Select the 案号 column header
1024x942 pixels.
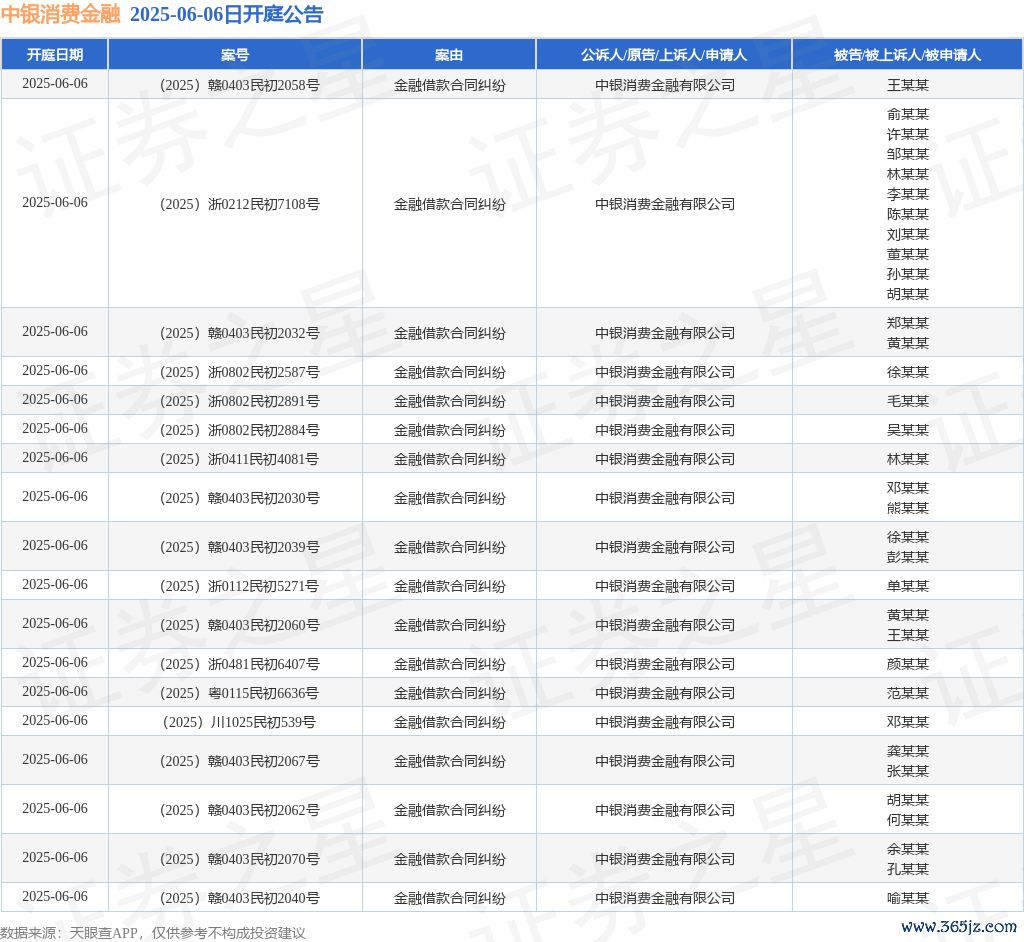[x=235, y=55]
